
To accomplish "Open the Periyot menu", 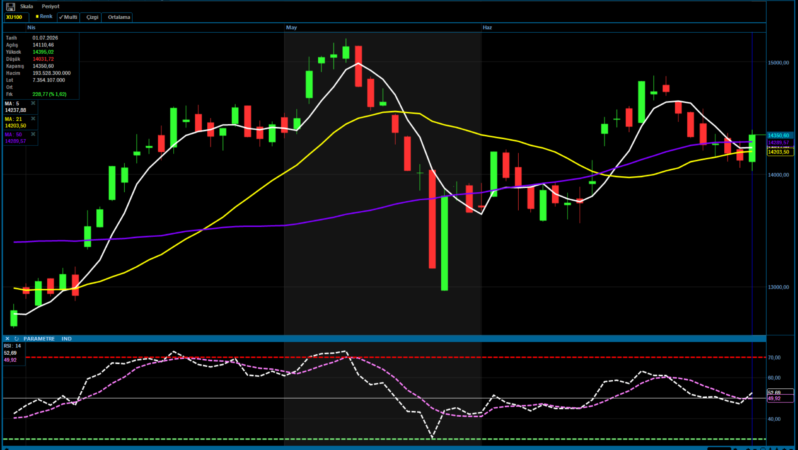I will pyautogui.click(x=50, y=7).
